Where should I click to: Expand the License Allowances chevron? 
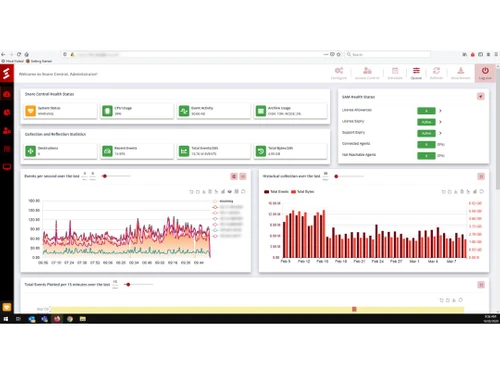point(440,111)
